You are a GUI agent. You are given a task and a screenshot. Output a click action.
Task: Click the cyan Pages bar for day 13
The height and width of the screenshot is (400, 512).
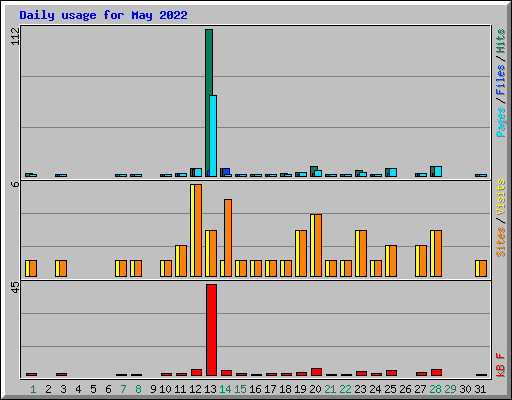[x=213, y=136]
